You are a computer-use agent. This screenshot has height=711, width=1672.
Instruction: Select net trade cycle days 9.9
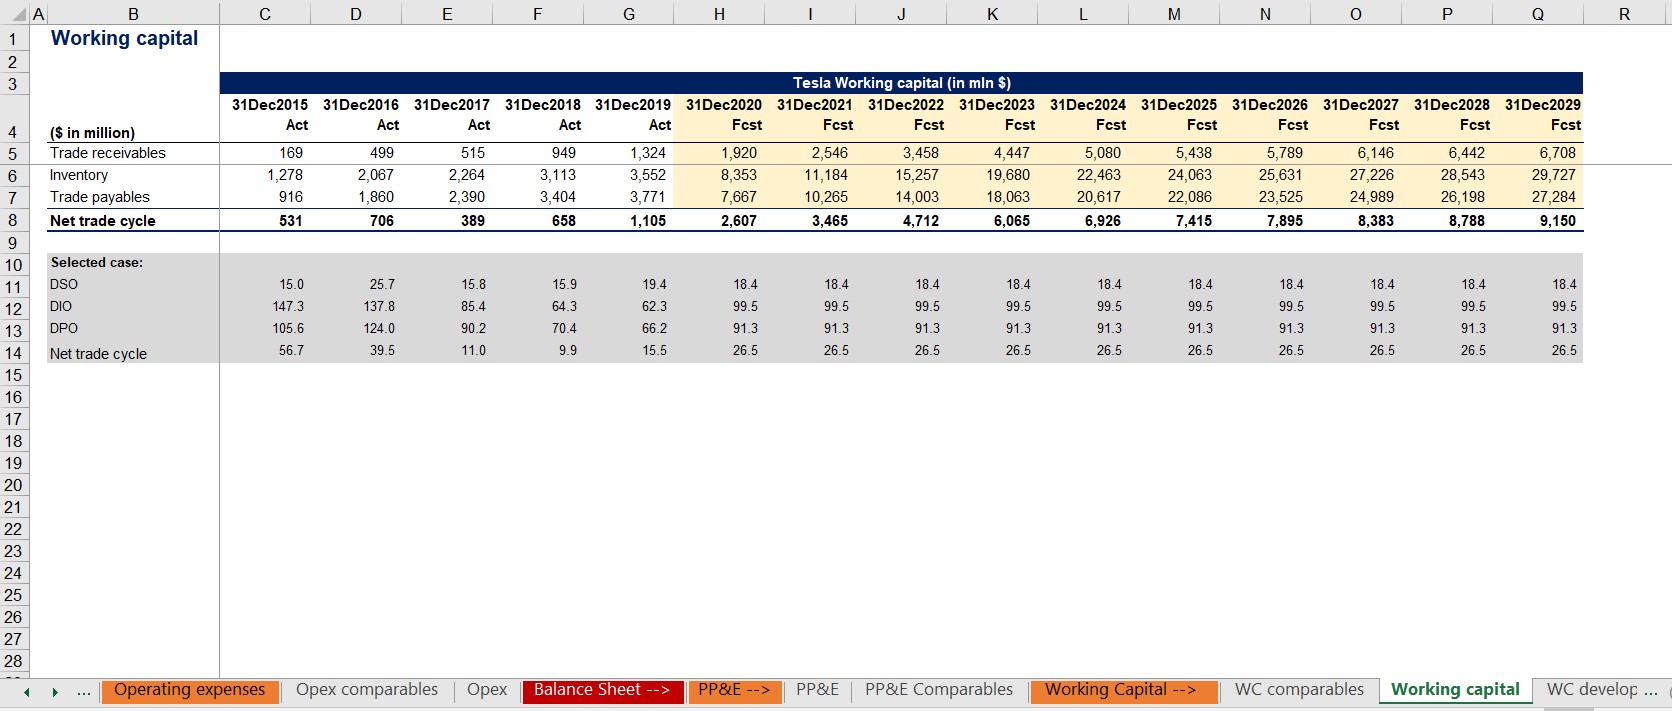click(567, 350)
